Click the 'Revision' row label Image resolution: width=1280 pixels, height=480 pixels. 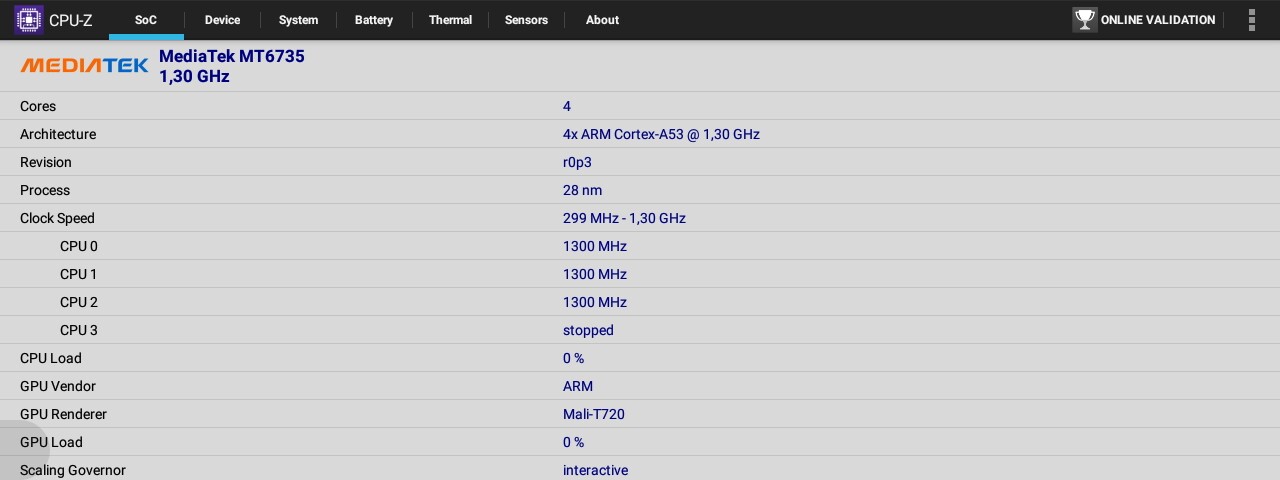point(46,162)
